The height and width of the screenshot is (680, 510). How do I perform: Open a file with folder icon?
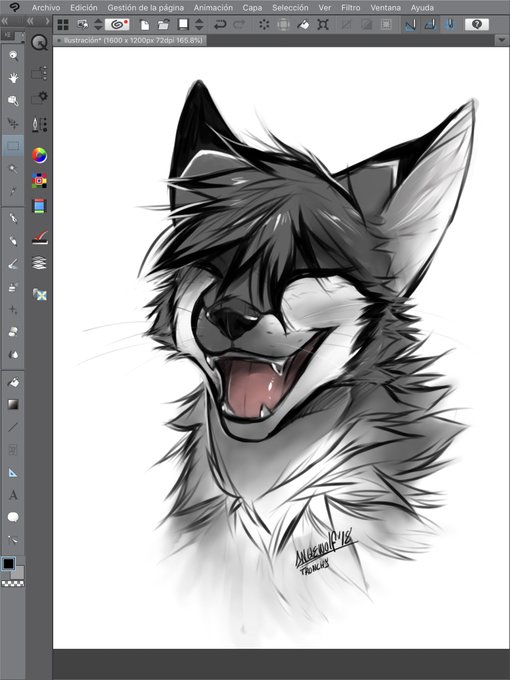click(x=163, y=25)
